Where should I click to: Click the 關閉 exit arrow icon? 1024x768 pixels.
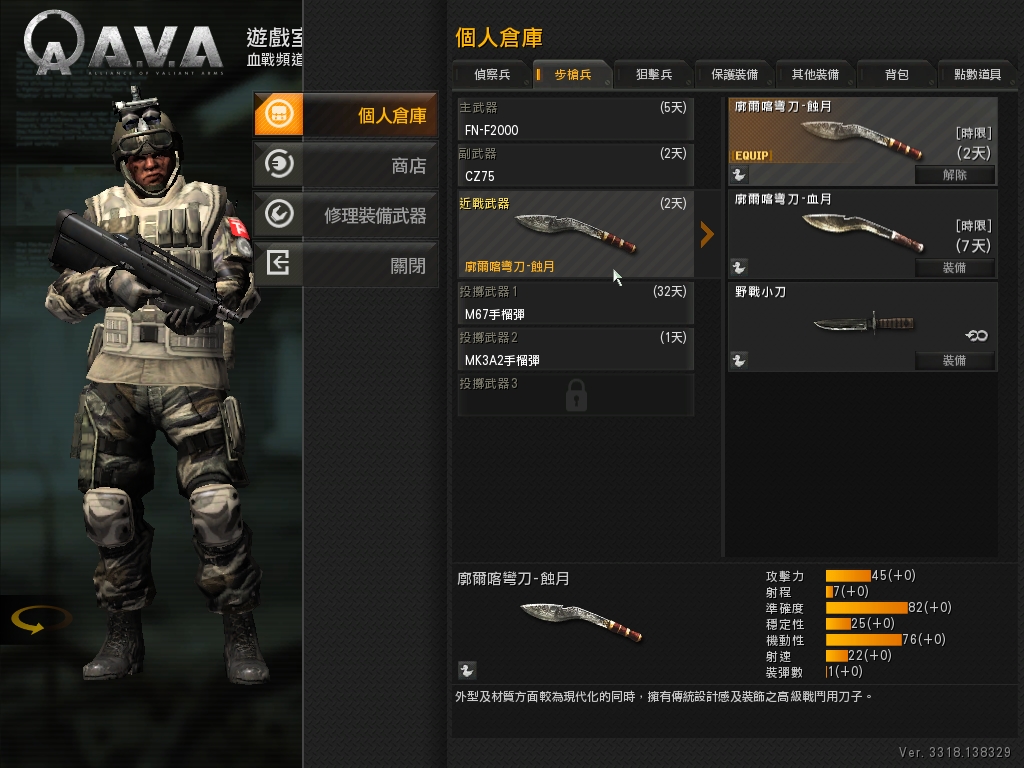coord(278,263)
